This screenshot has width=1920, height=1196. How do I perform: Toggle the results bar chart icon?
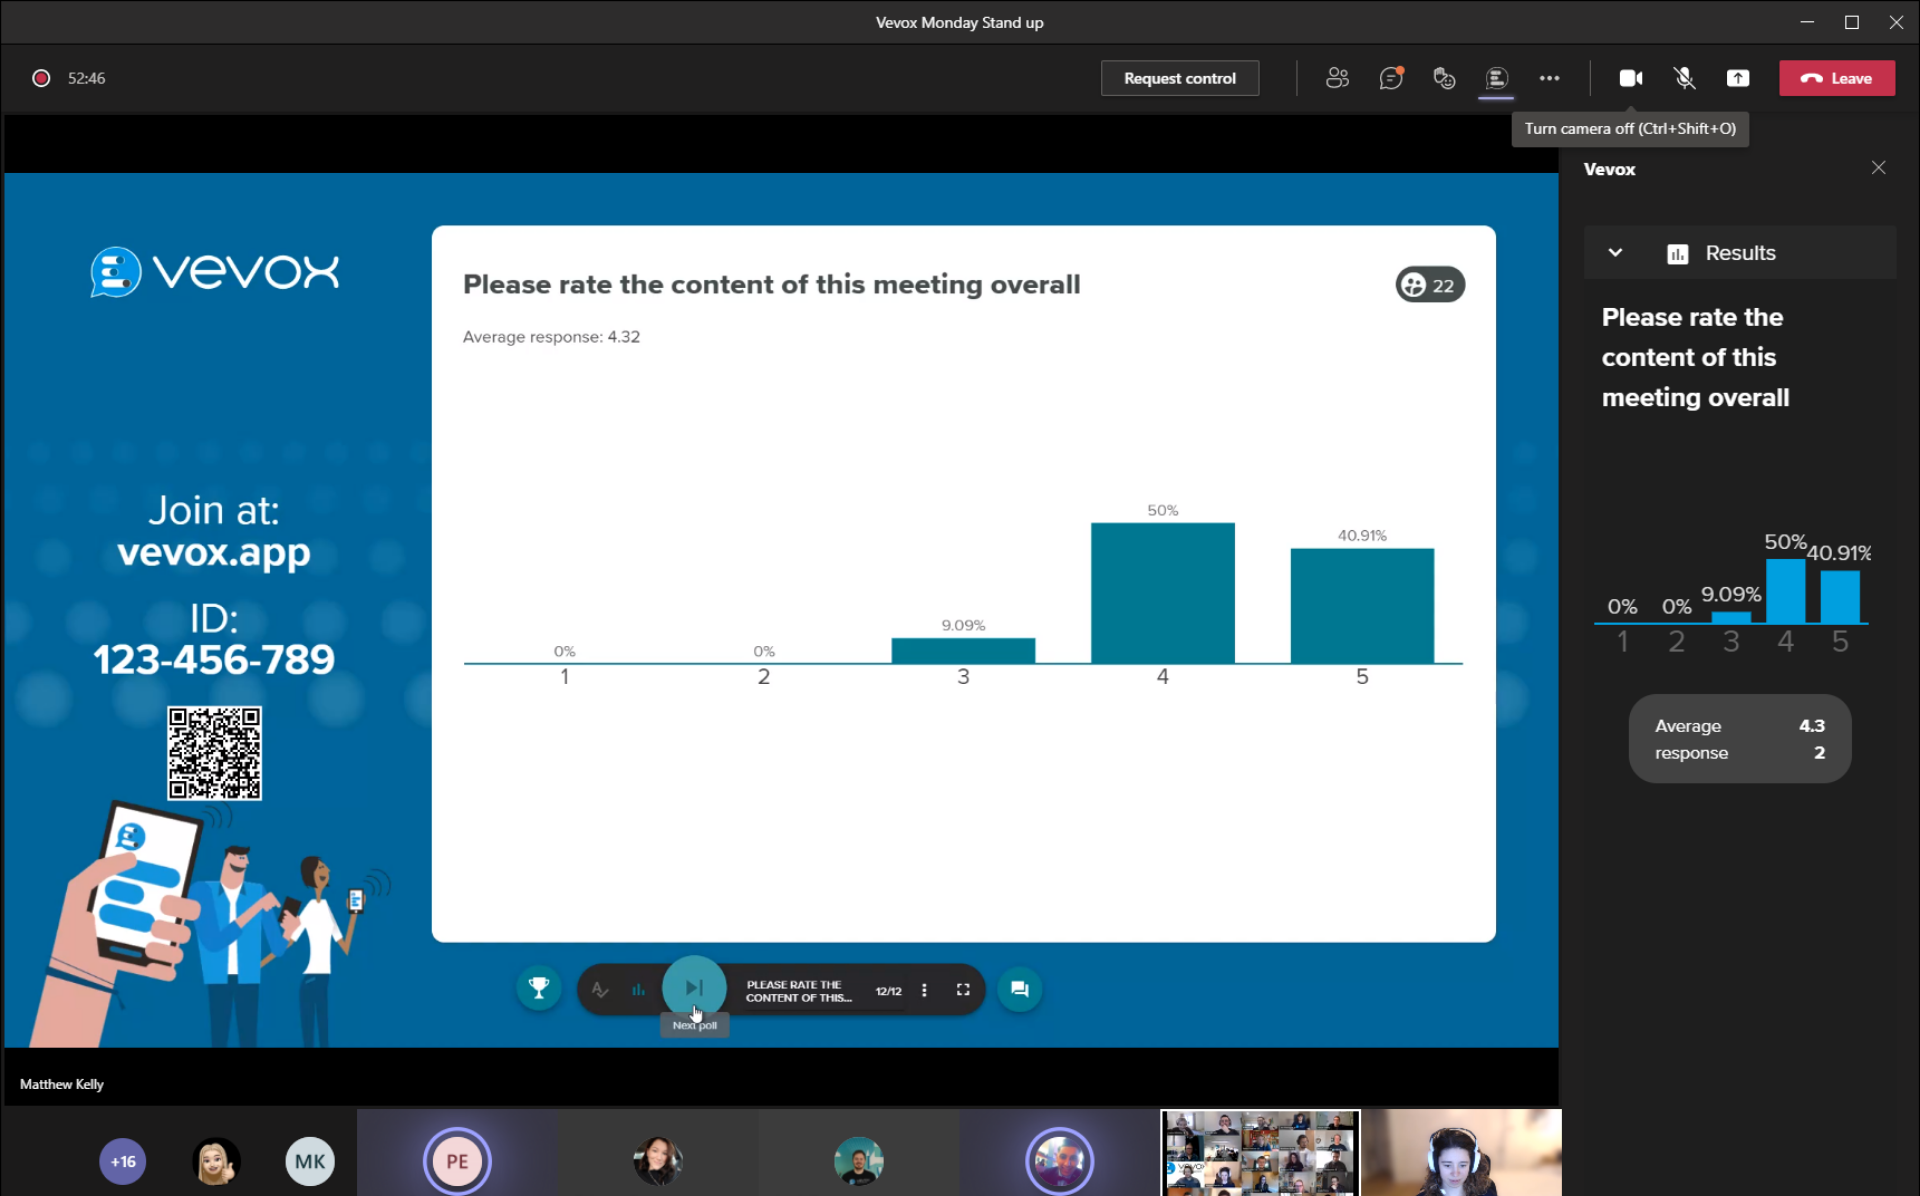click(x=638, y=990)
